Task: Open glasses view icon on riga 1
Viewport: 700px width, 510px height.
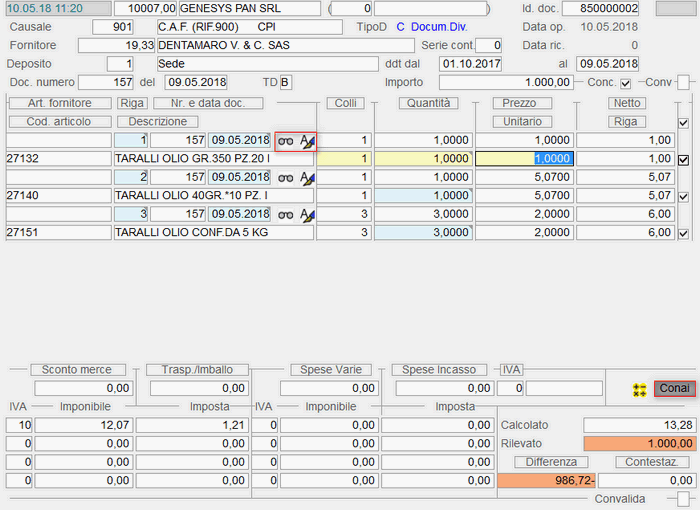Action: coord(286,142)
